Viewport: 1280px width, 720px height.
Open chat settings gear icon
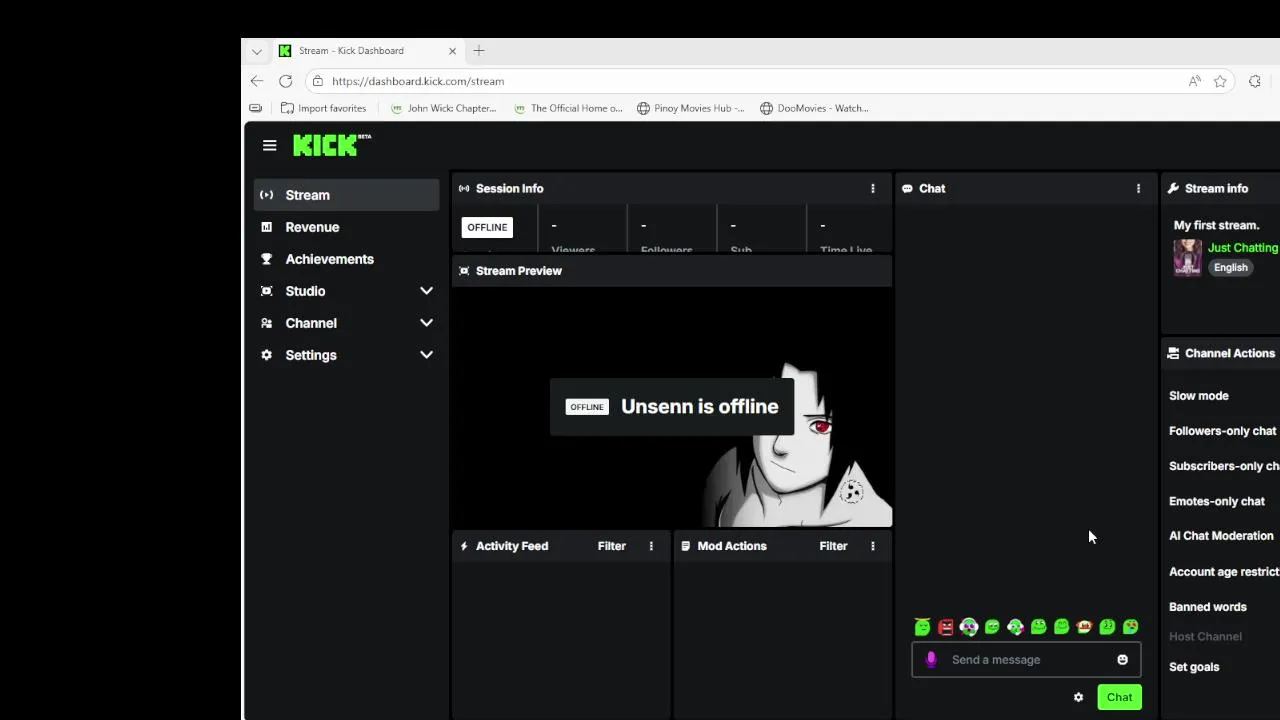click(1078, 697)
